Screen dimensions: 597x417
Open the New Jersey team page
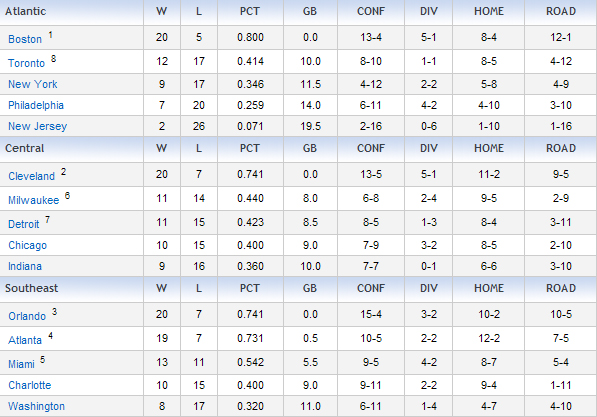coord(38,126)
